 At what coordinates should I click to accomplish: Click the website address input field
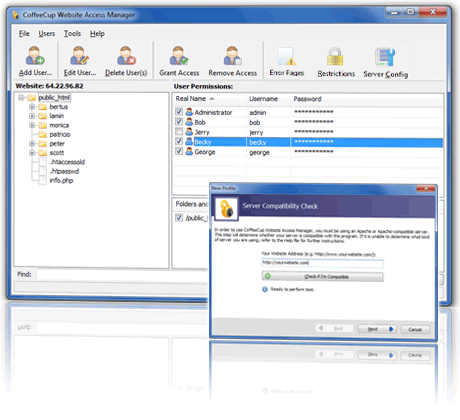pos(322,263)
